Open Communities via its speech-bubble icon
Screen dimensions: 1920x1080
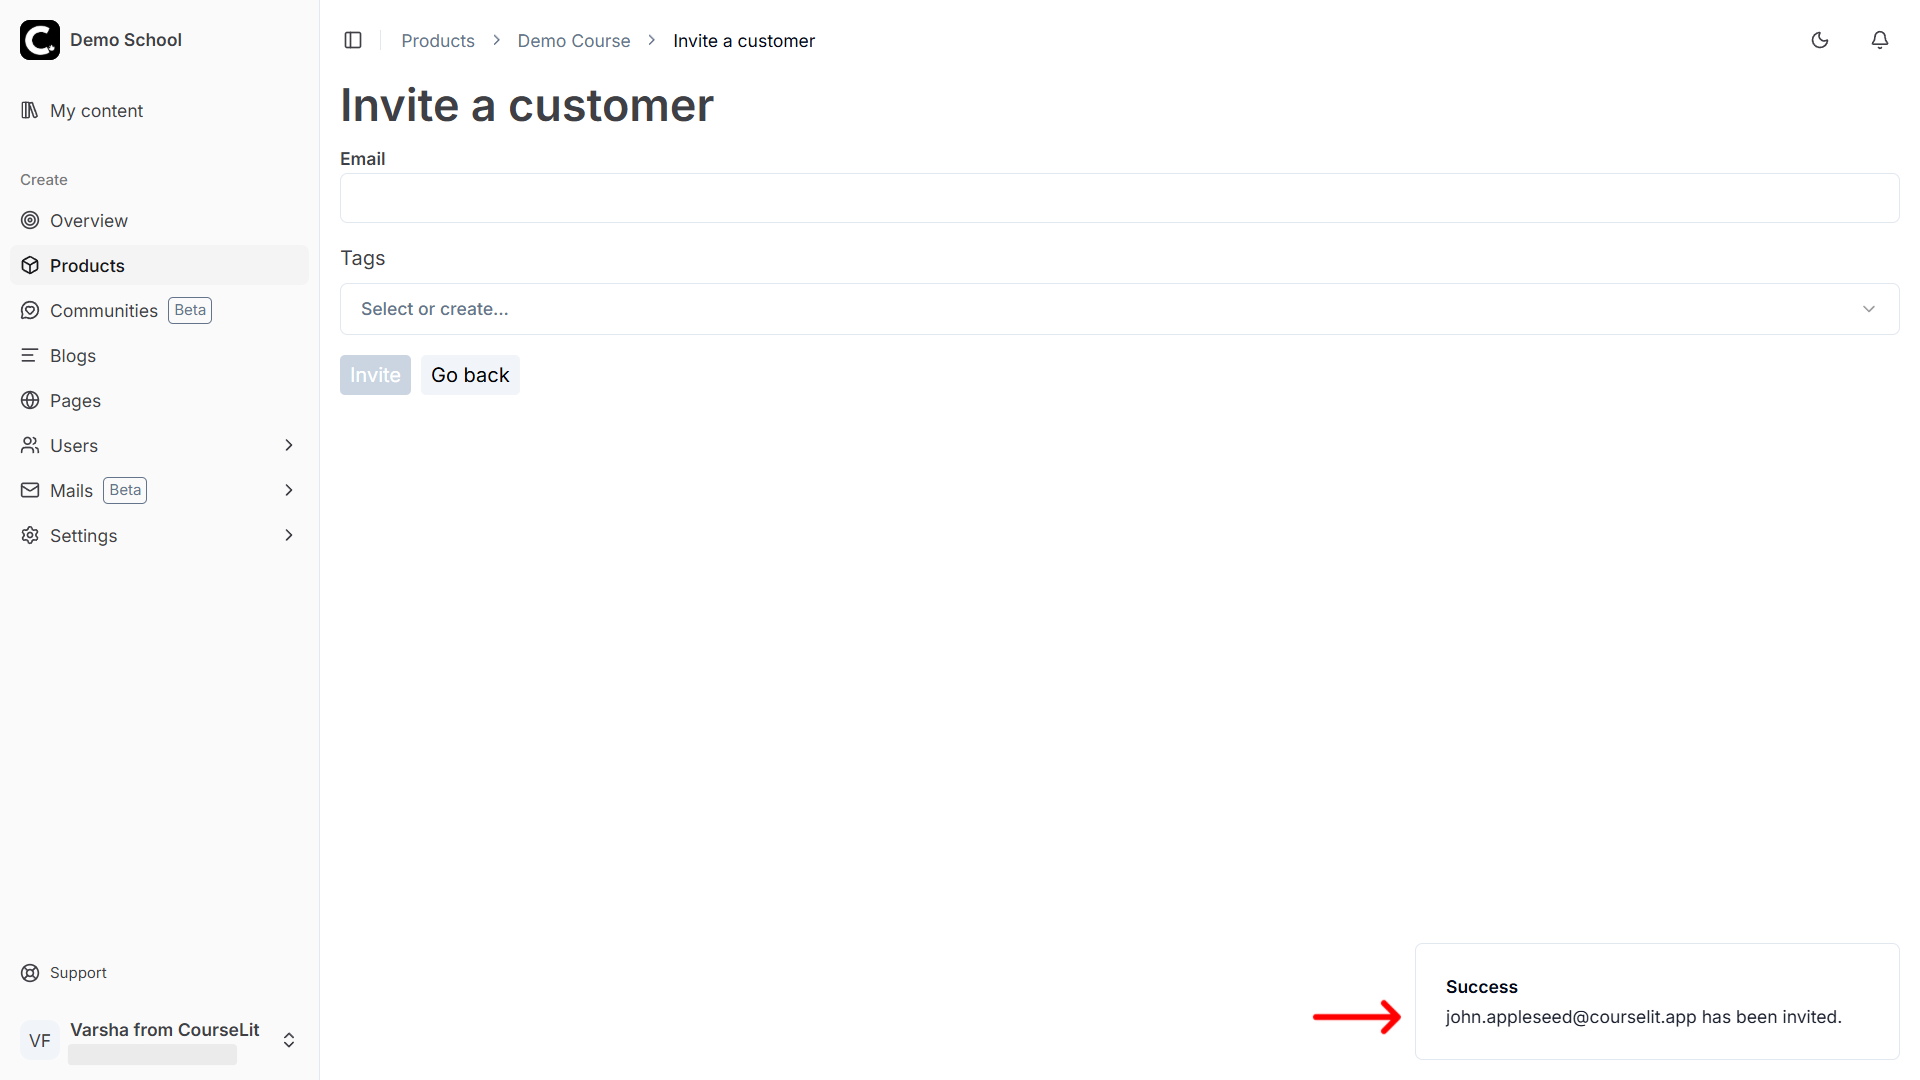click(30, 310)
